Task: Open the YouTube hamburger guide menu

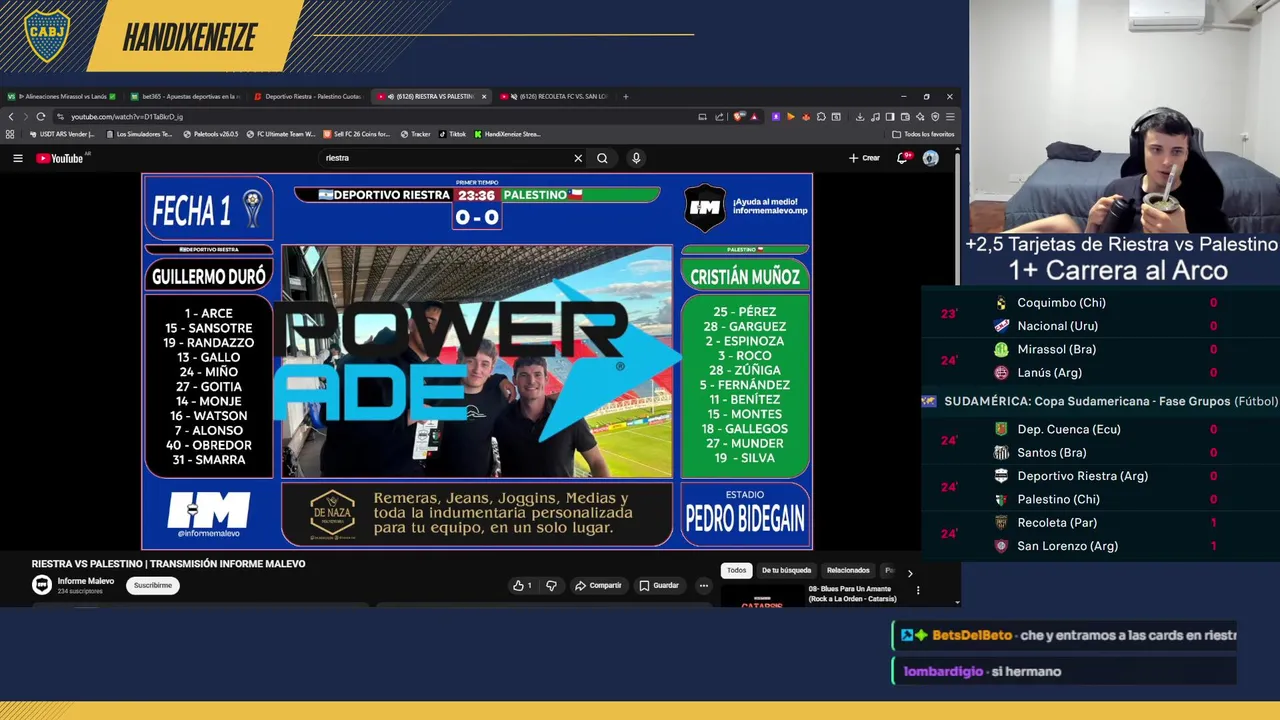Action: coord(18,158)
